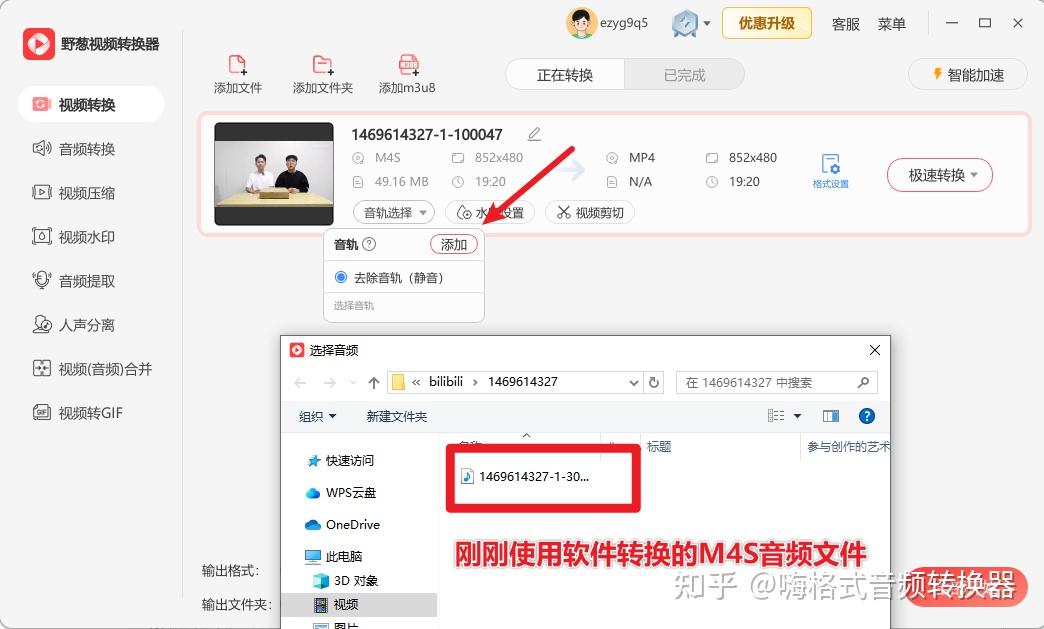1044x629 pixels.
Task: Open the recent locations dropdown arrow
Action: 354,383
